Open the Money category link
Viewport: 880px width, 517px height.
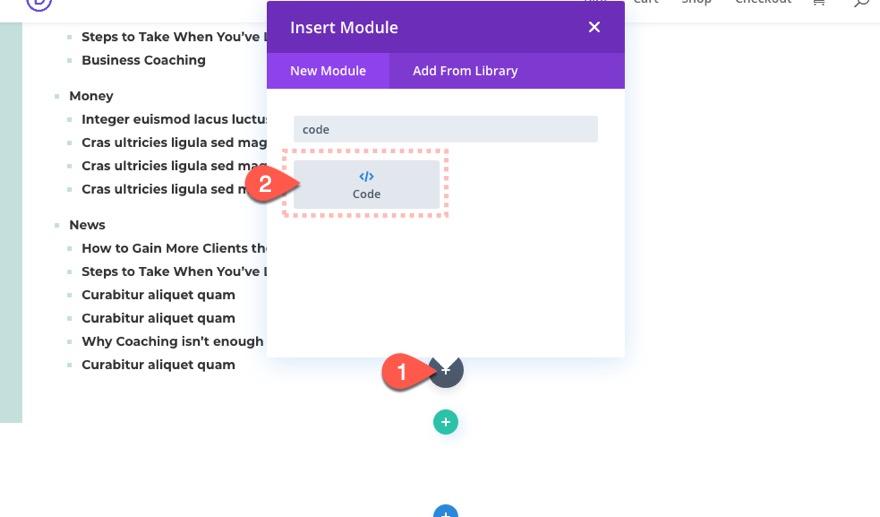point(91,96)
